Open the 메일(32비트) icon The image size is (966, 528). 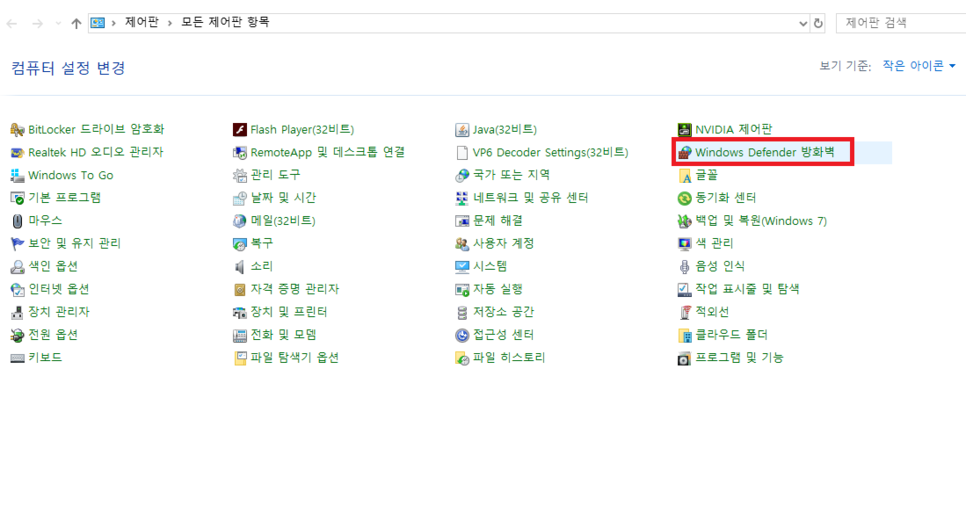(x=240, y=221)
